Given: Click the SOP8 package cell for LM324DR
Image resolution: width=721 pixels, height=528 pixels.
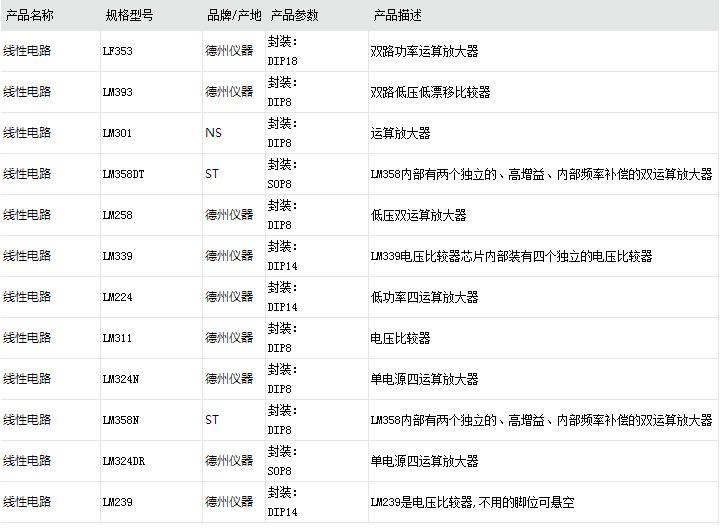Looking at the screenshot, I should pos(280,470).
